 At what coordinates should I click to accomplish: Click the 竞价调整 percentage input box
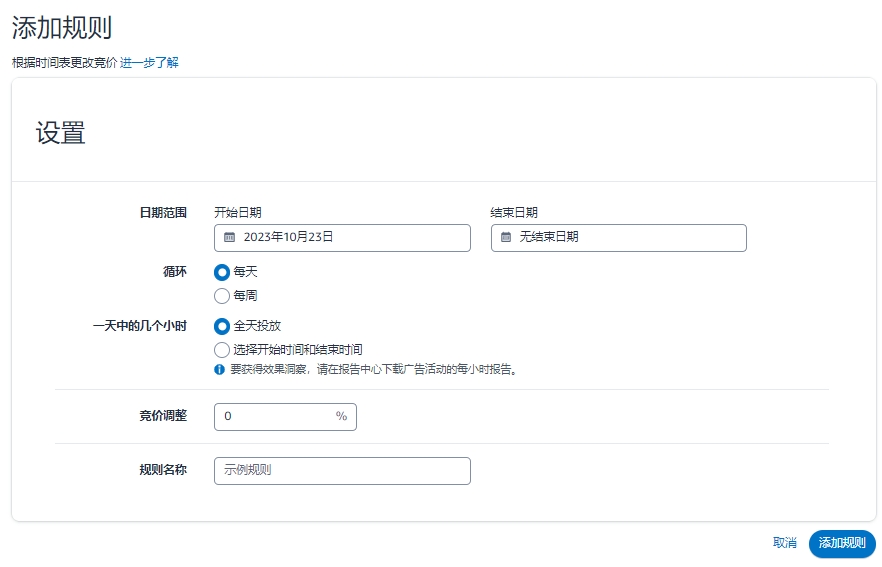pos(285,417)
